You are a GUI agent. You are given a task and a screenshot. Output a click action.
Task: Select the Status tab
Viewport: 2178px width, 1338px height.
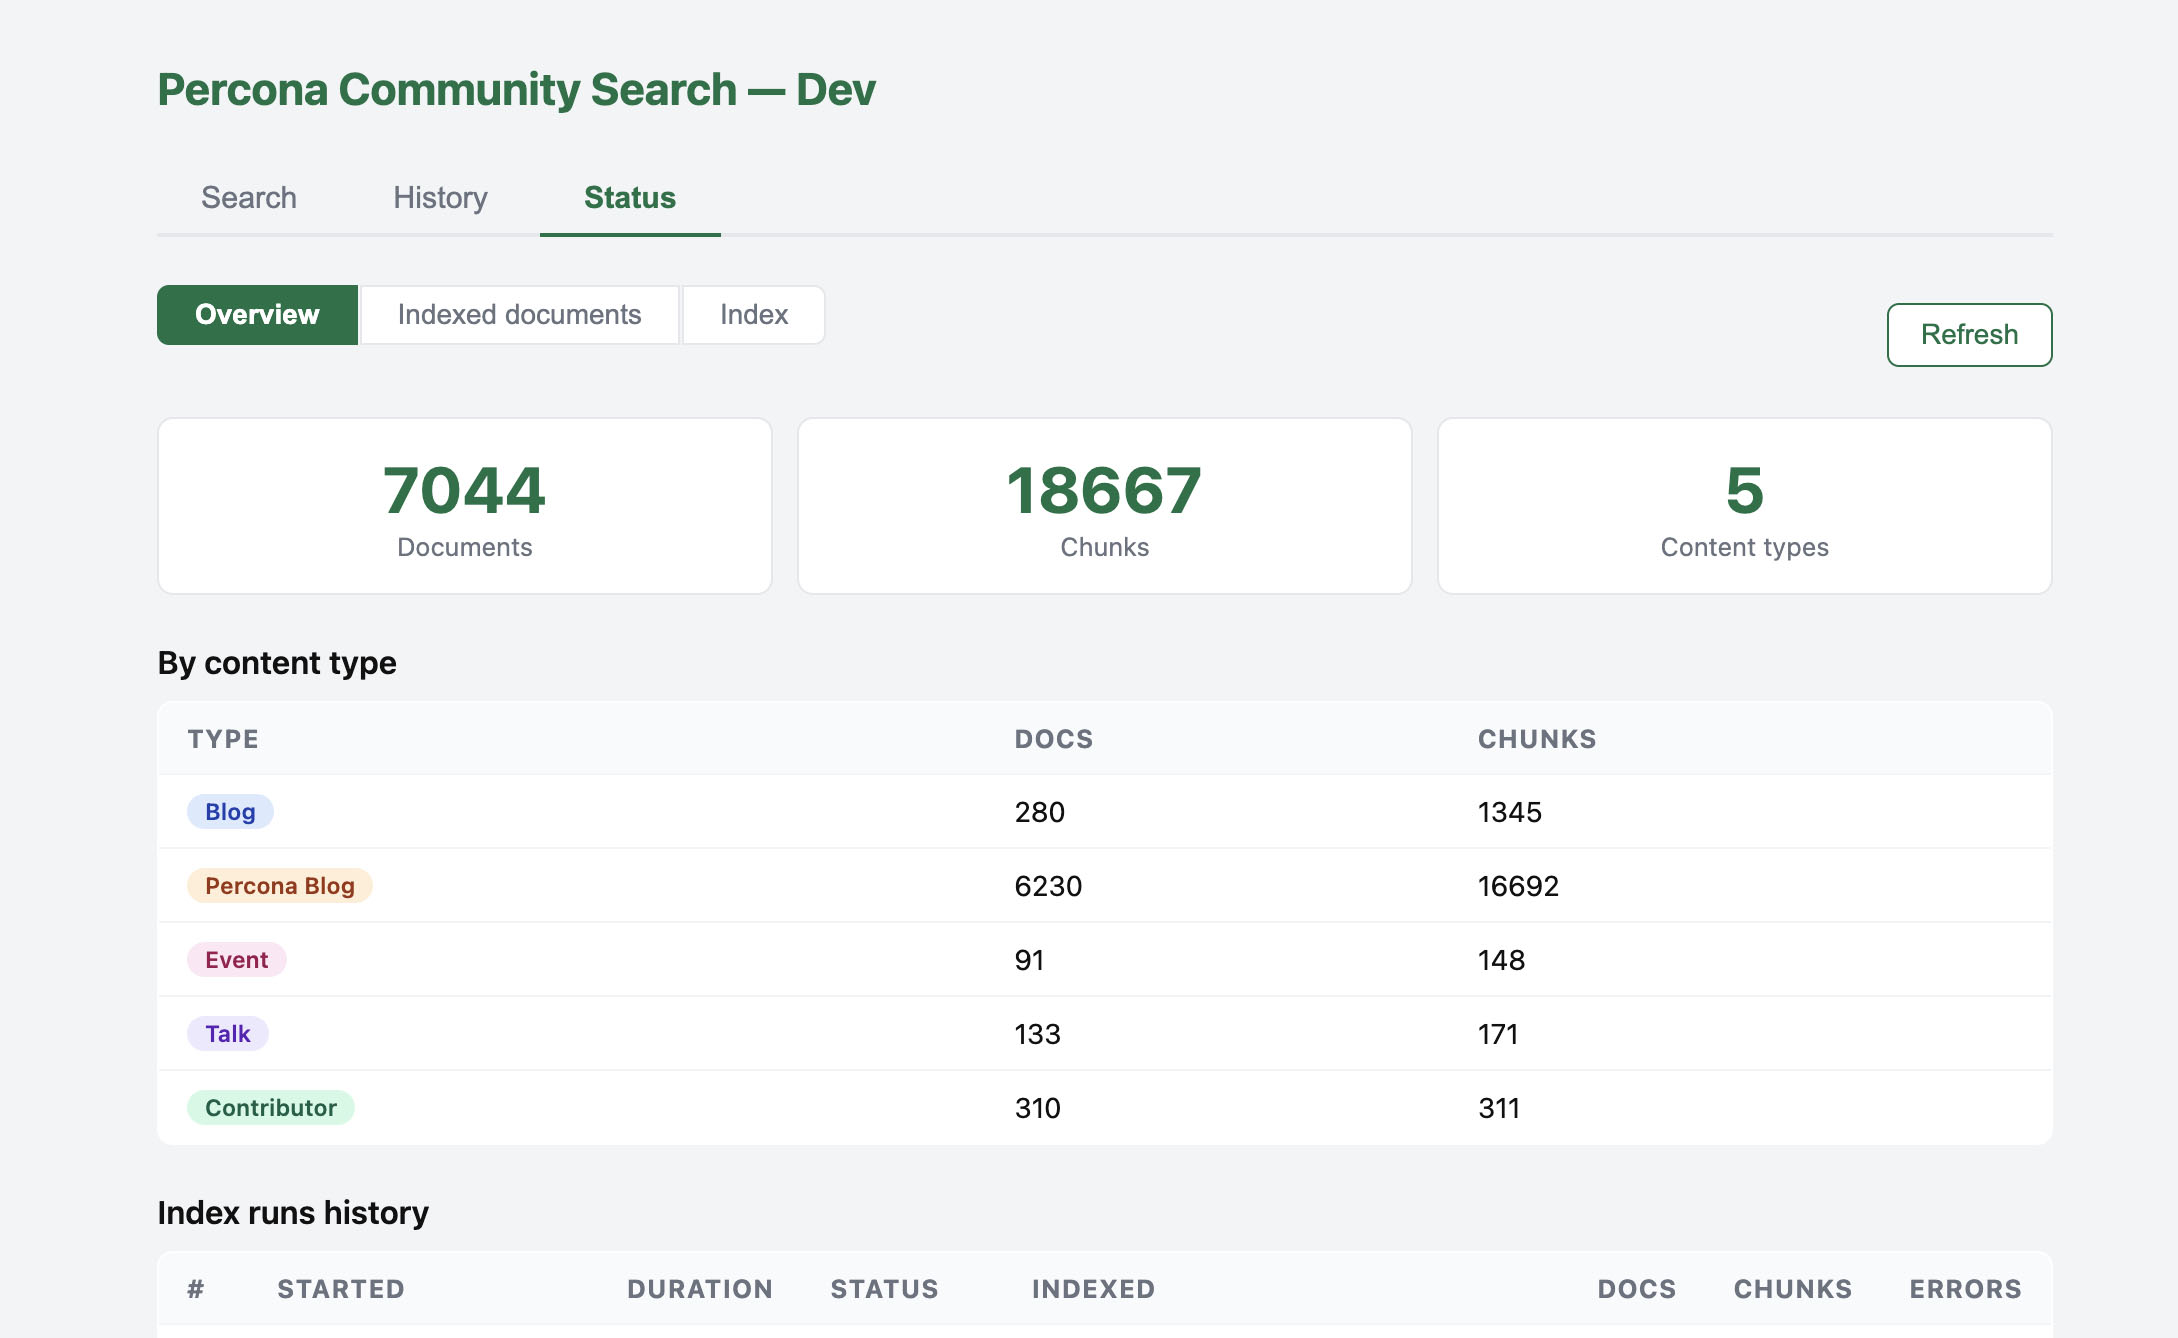630,198
